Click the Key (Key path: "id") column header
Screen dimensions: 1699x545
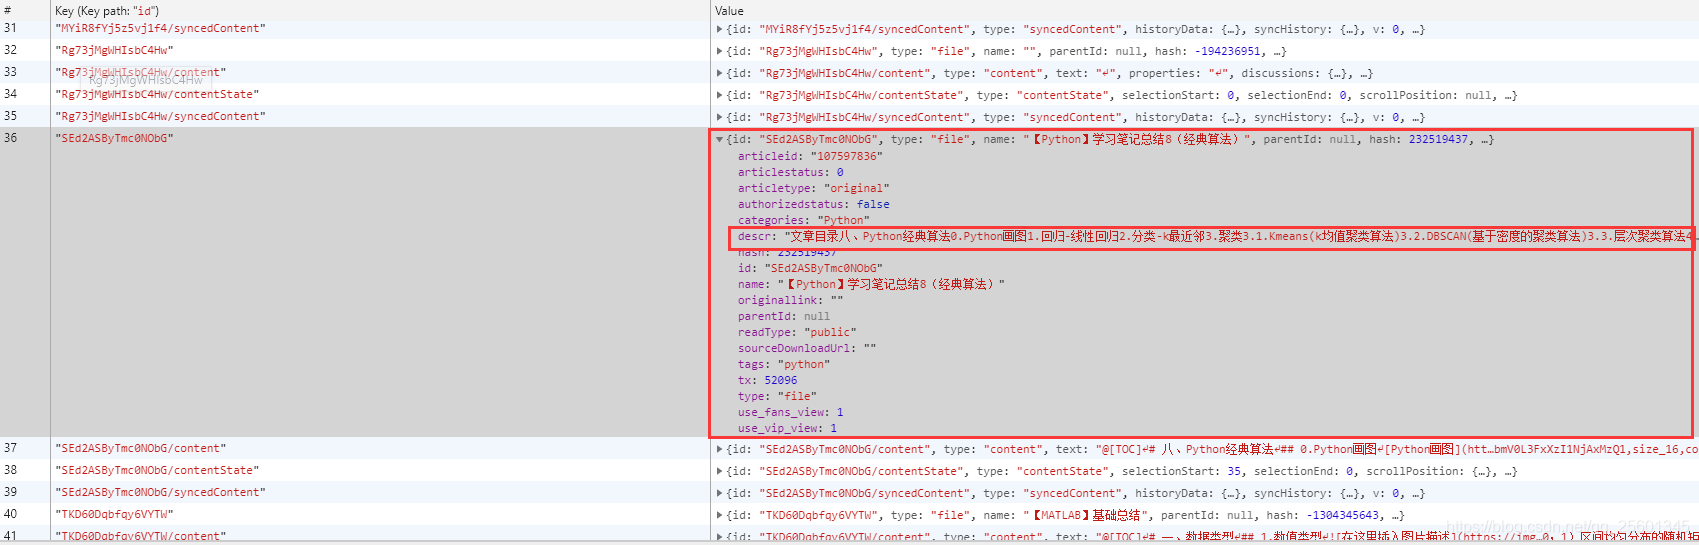click(x=107, y=10)
